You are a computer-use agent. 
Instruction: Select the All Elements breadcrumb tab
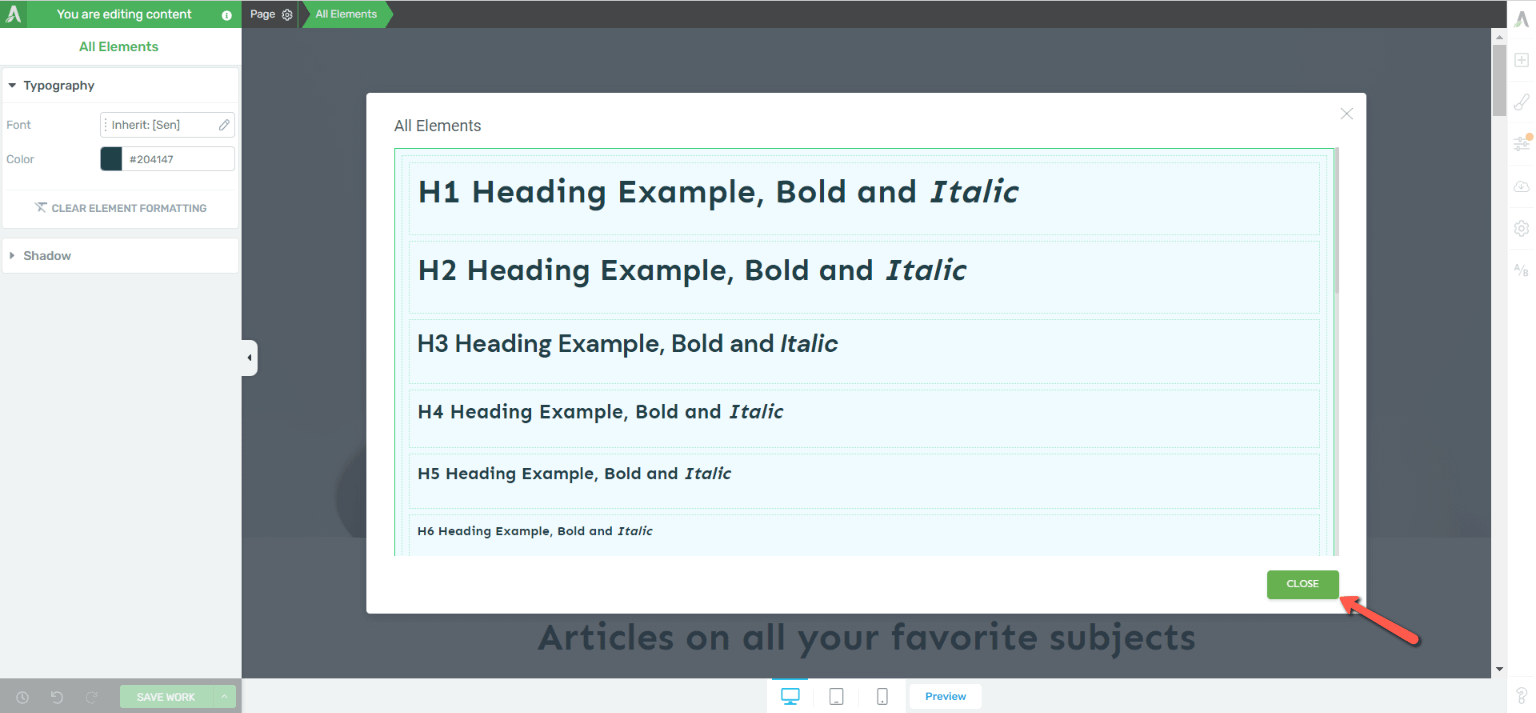point(345,14)
